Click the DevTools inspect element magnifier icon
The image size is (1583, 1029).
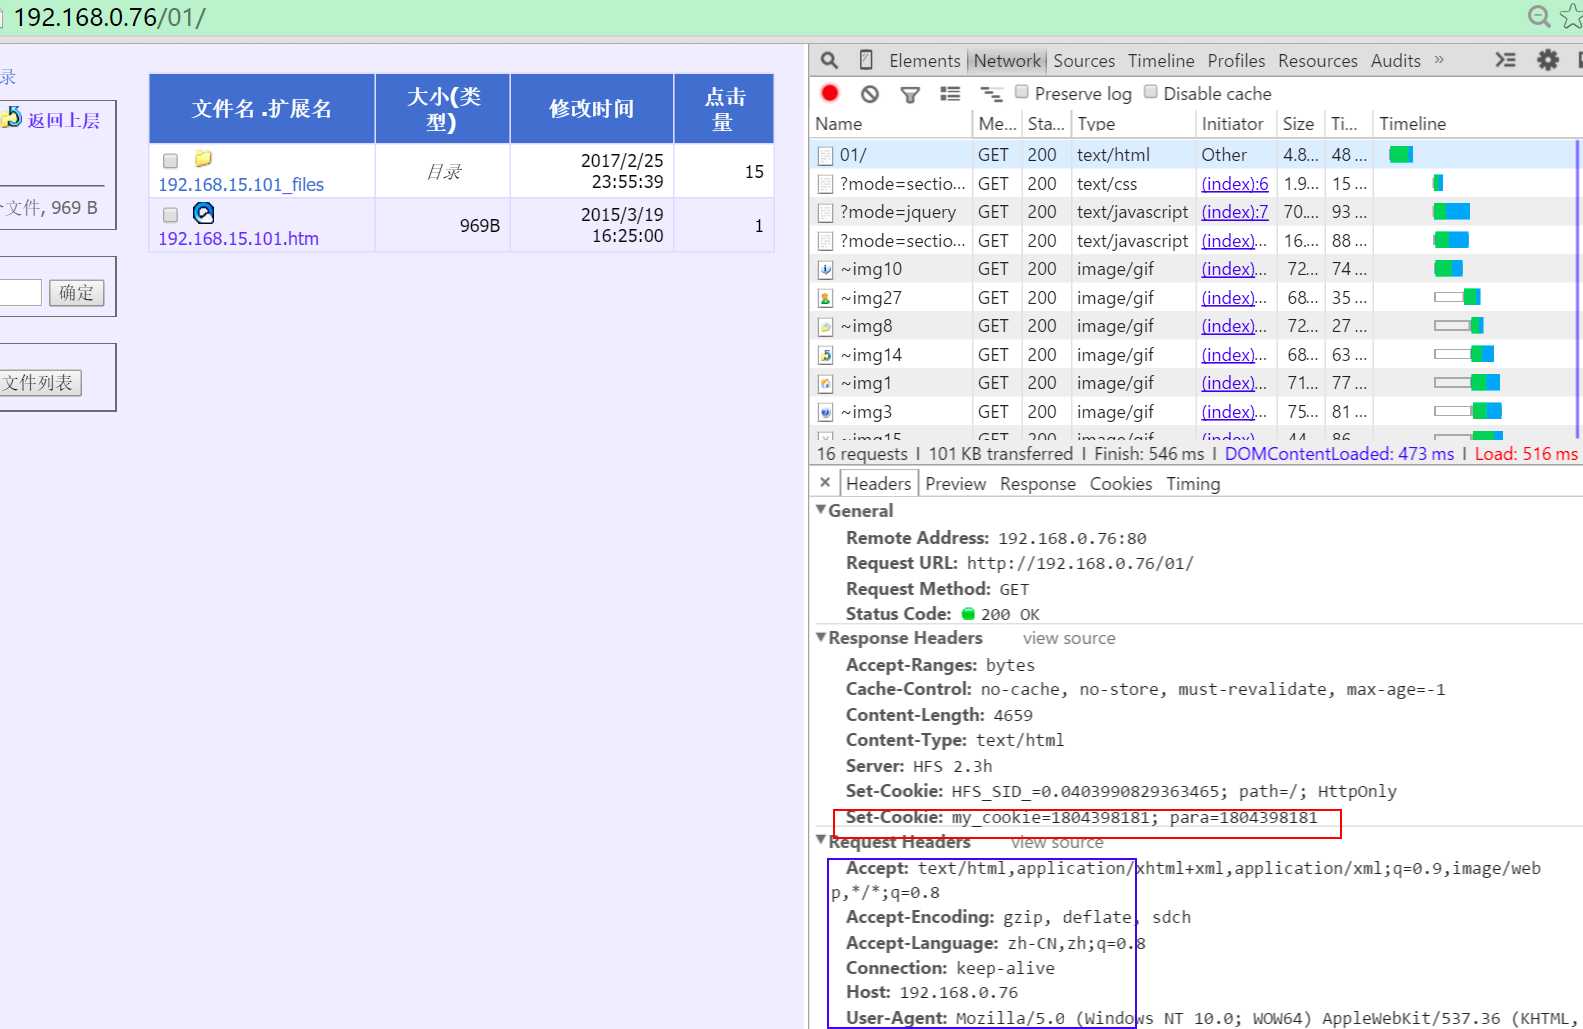coord(829,60)
